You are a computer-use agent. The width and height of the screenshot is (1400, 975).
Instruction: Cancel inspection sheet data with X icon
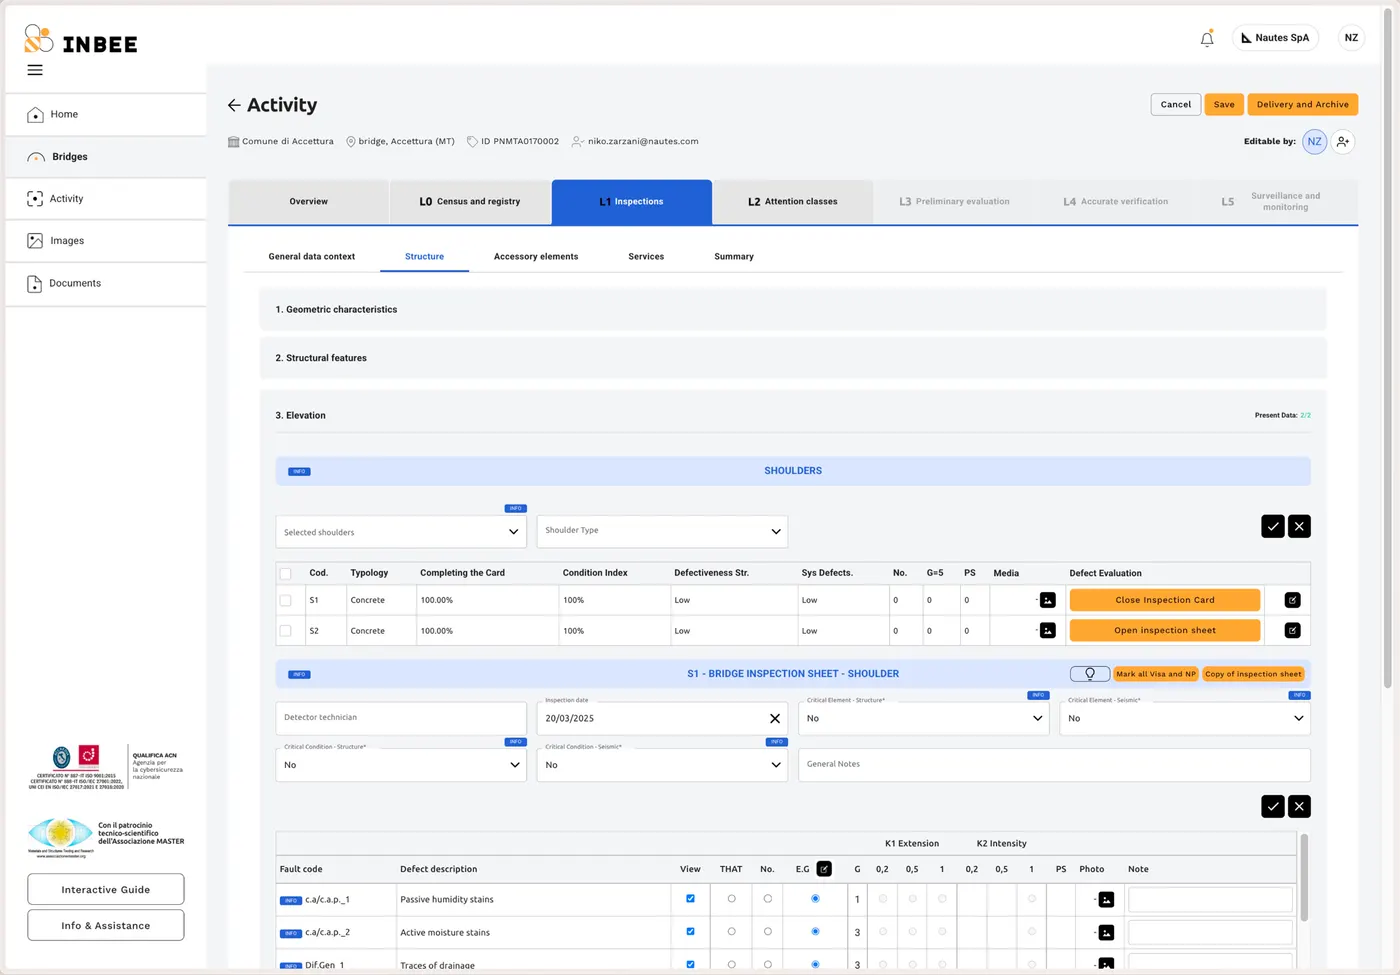1299,806
